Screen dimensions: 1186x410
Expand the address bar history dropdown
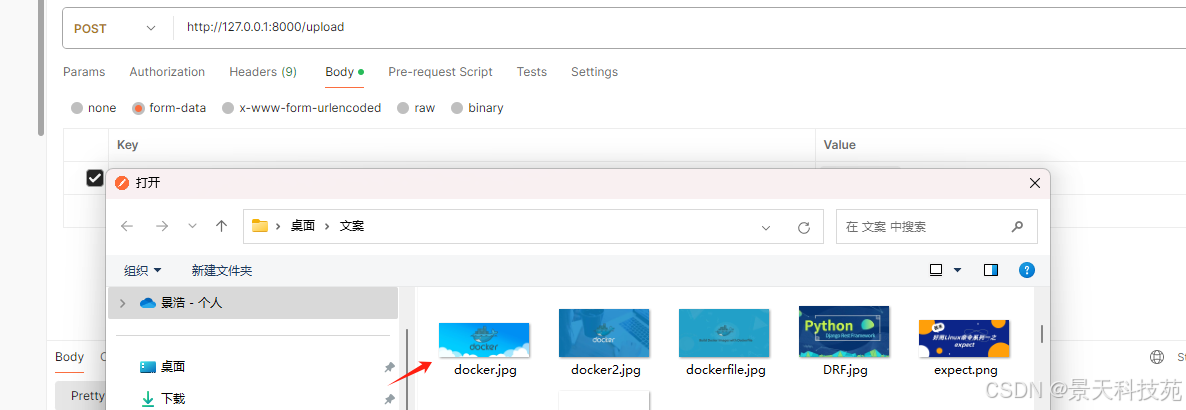coord(766,227)
